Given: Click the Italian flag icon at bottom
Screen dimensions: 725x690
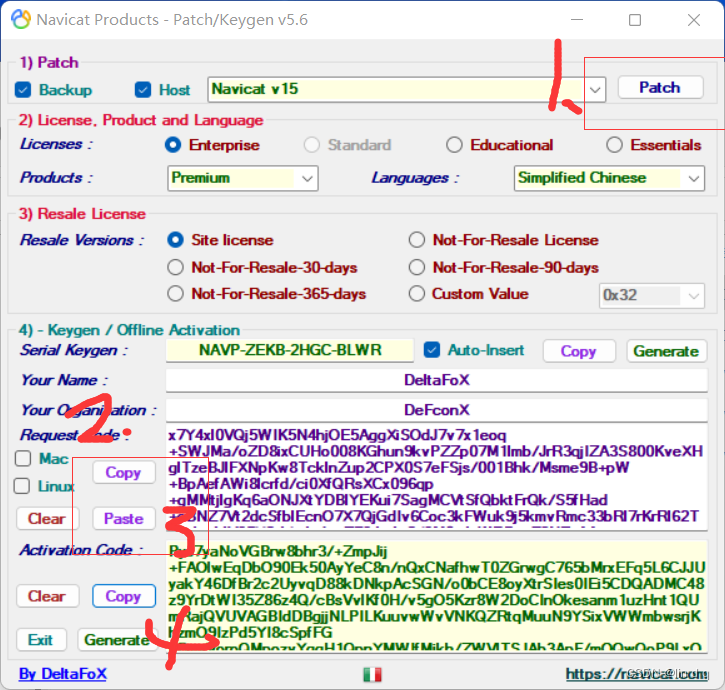Looking at the screenshot, I should (372, 674).
